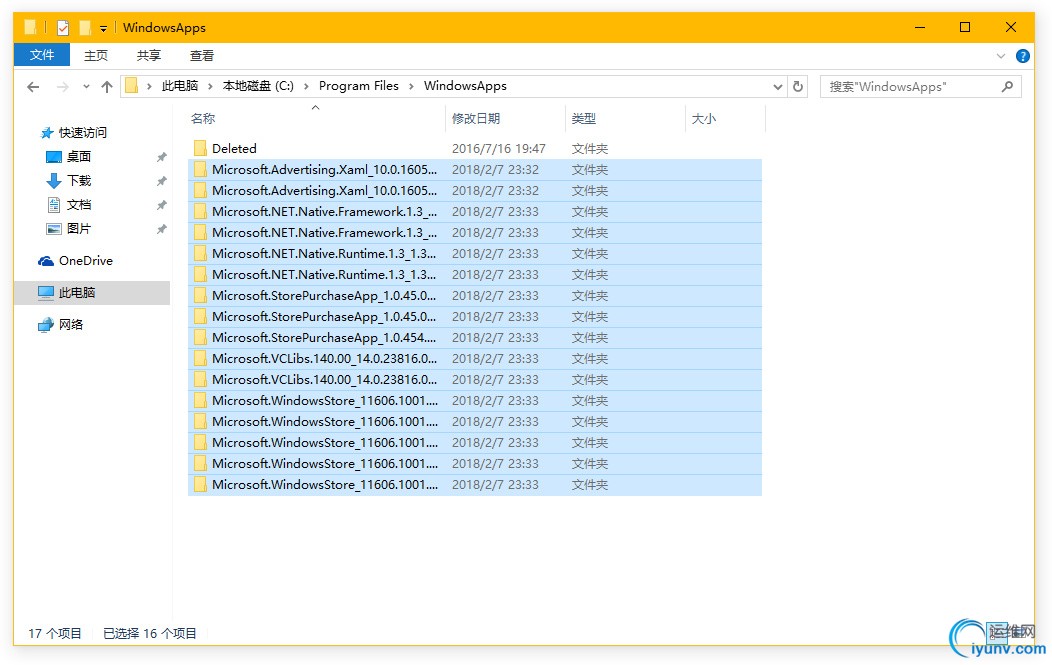Open OneDrive in the navigation pane
The height and width of the screenshot is (665, 1052).
pos(85,261)
